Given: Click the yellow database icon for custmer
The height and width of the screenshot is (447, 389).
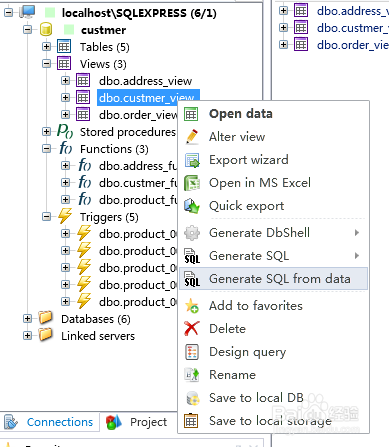Looking at the screenshot, I should 46,30.
